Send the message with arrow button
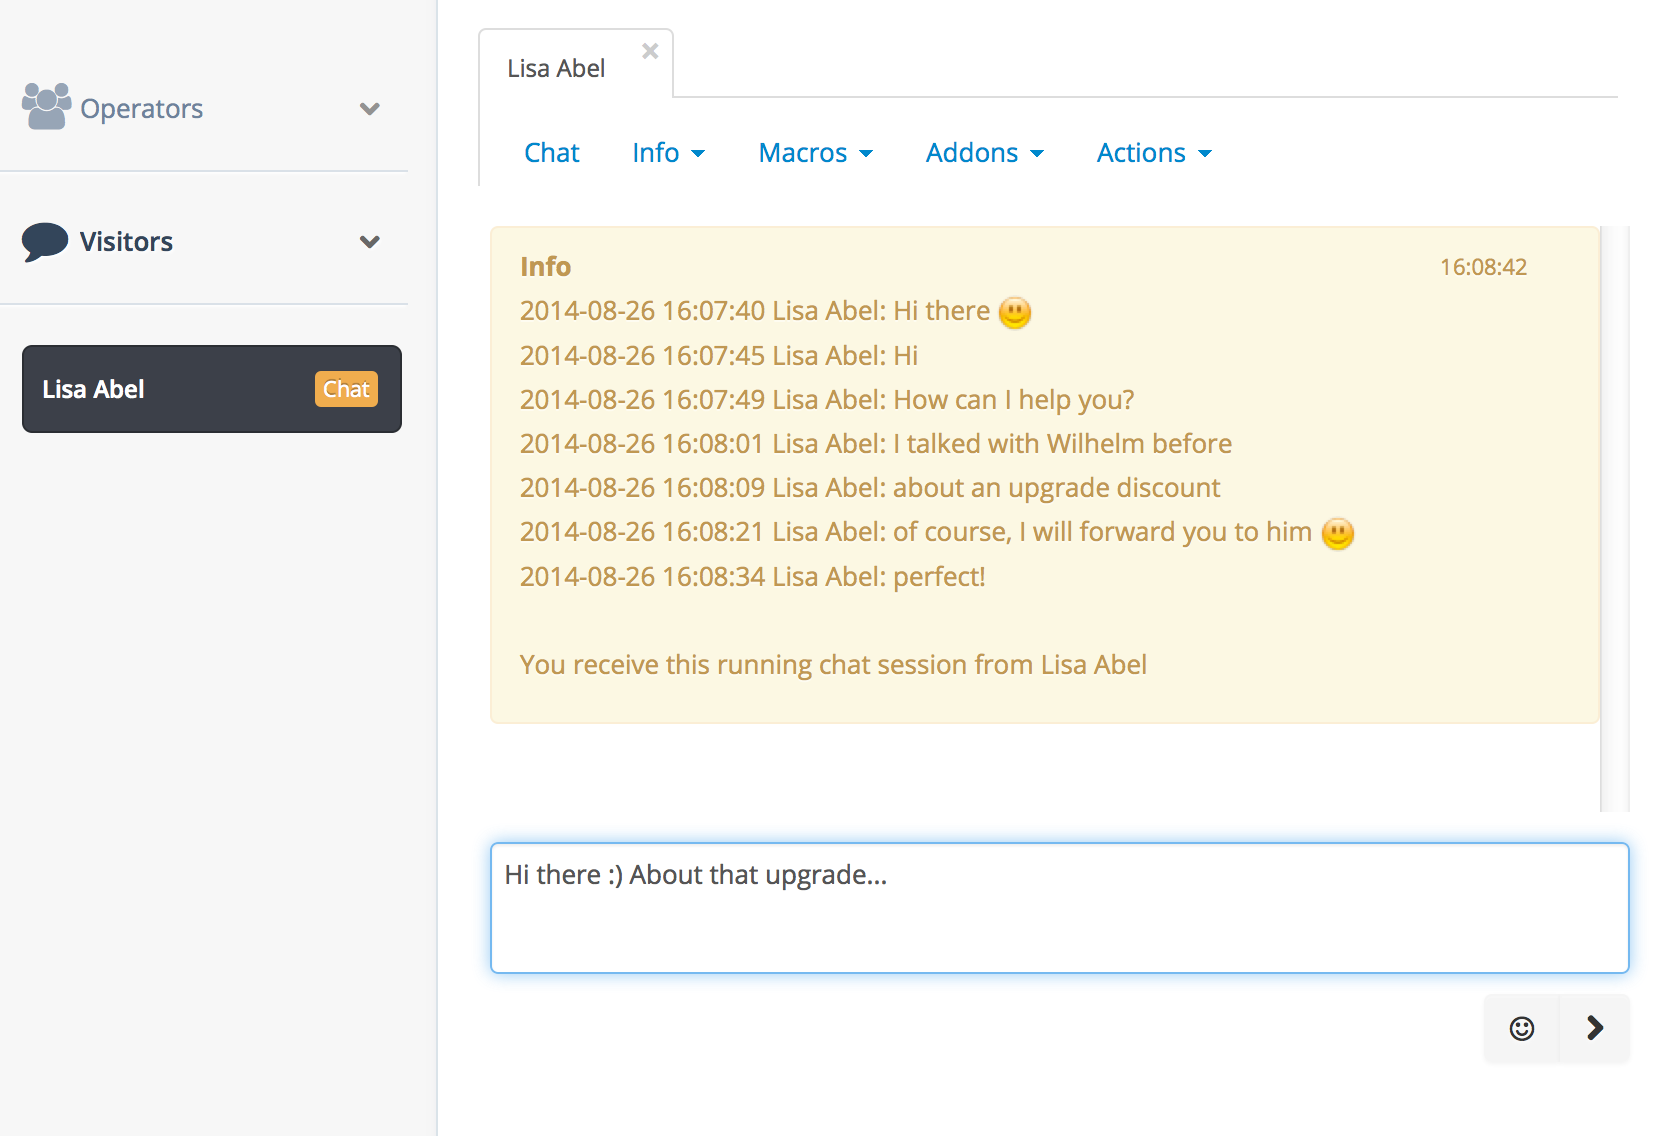Image resolution: width=1654 pixels, height=1136 pixels. (1595, 1028)
